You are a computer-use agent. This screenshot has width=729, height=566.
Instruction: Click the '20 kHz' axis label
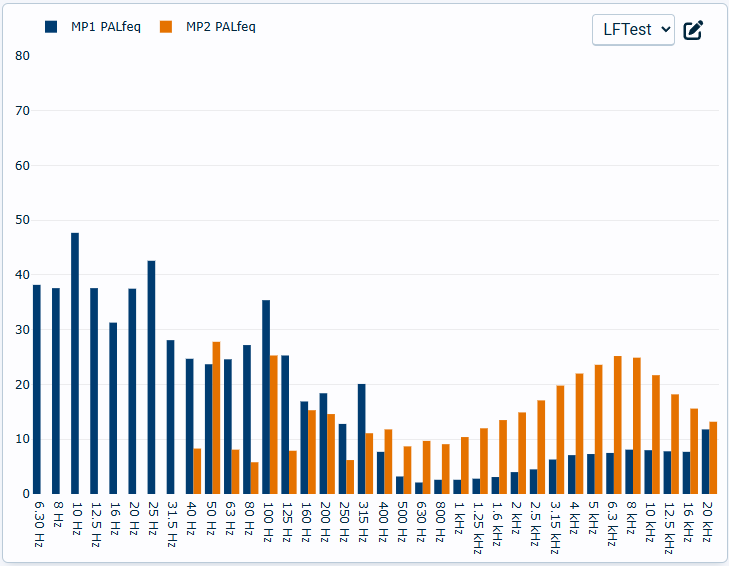(x=708, y=521)
